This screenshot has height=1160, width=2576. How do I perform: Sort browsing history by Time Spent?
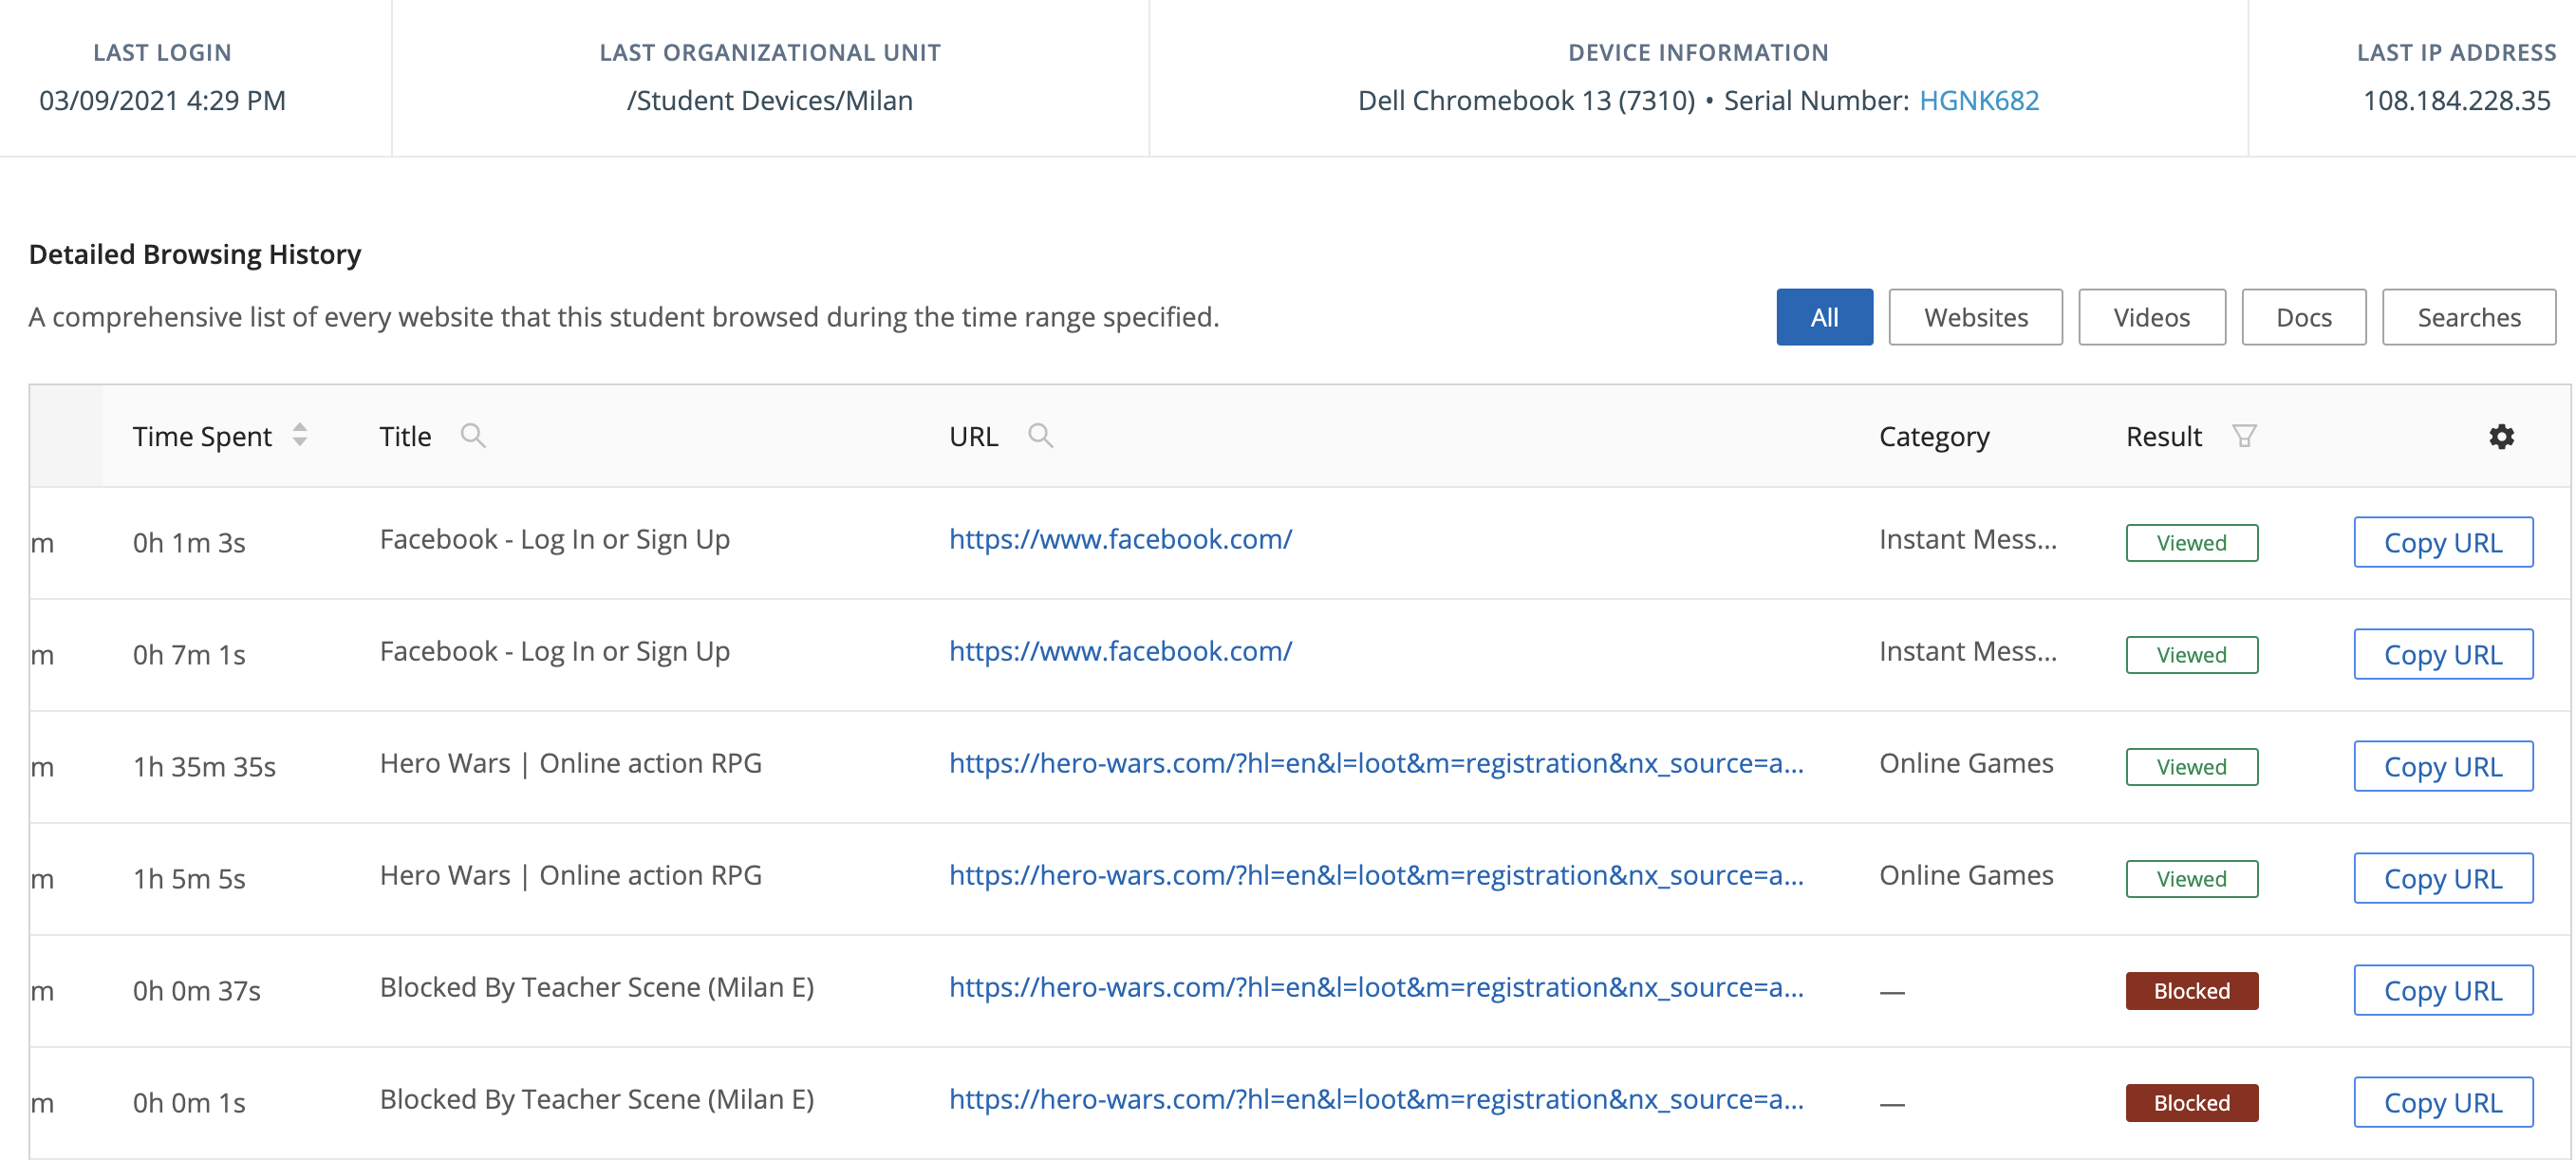tap(299, 436)
